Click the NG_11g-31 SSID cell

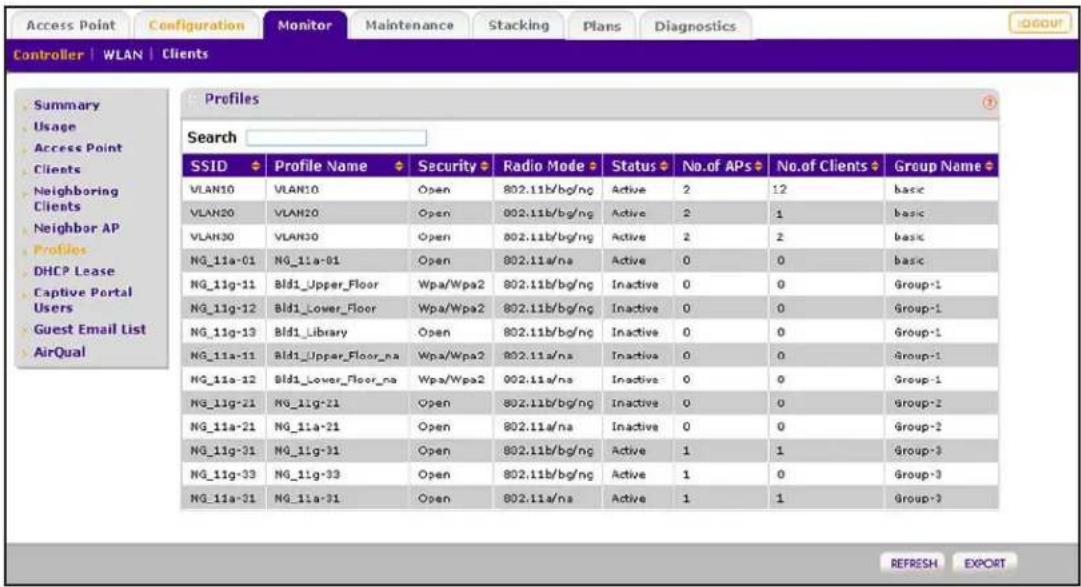point(223,450)
